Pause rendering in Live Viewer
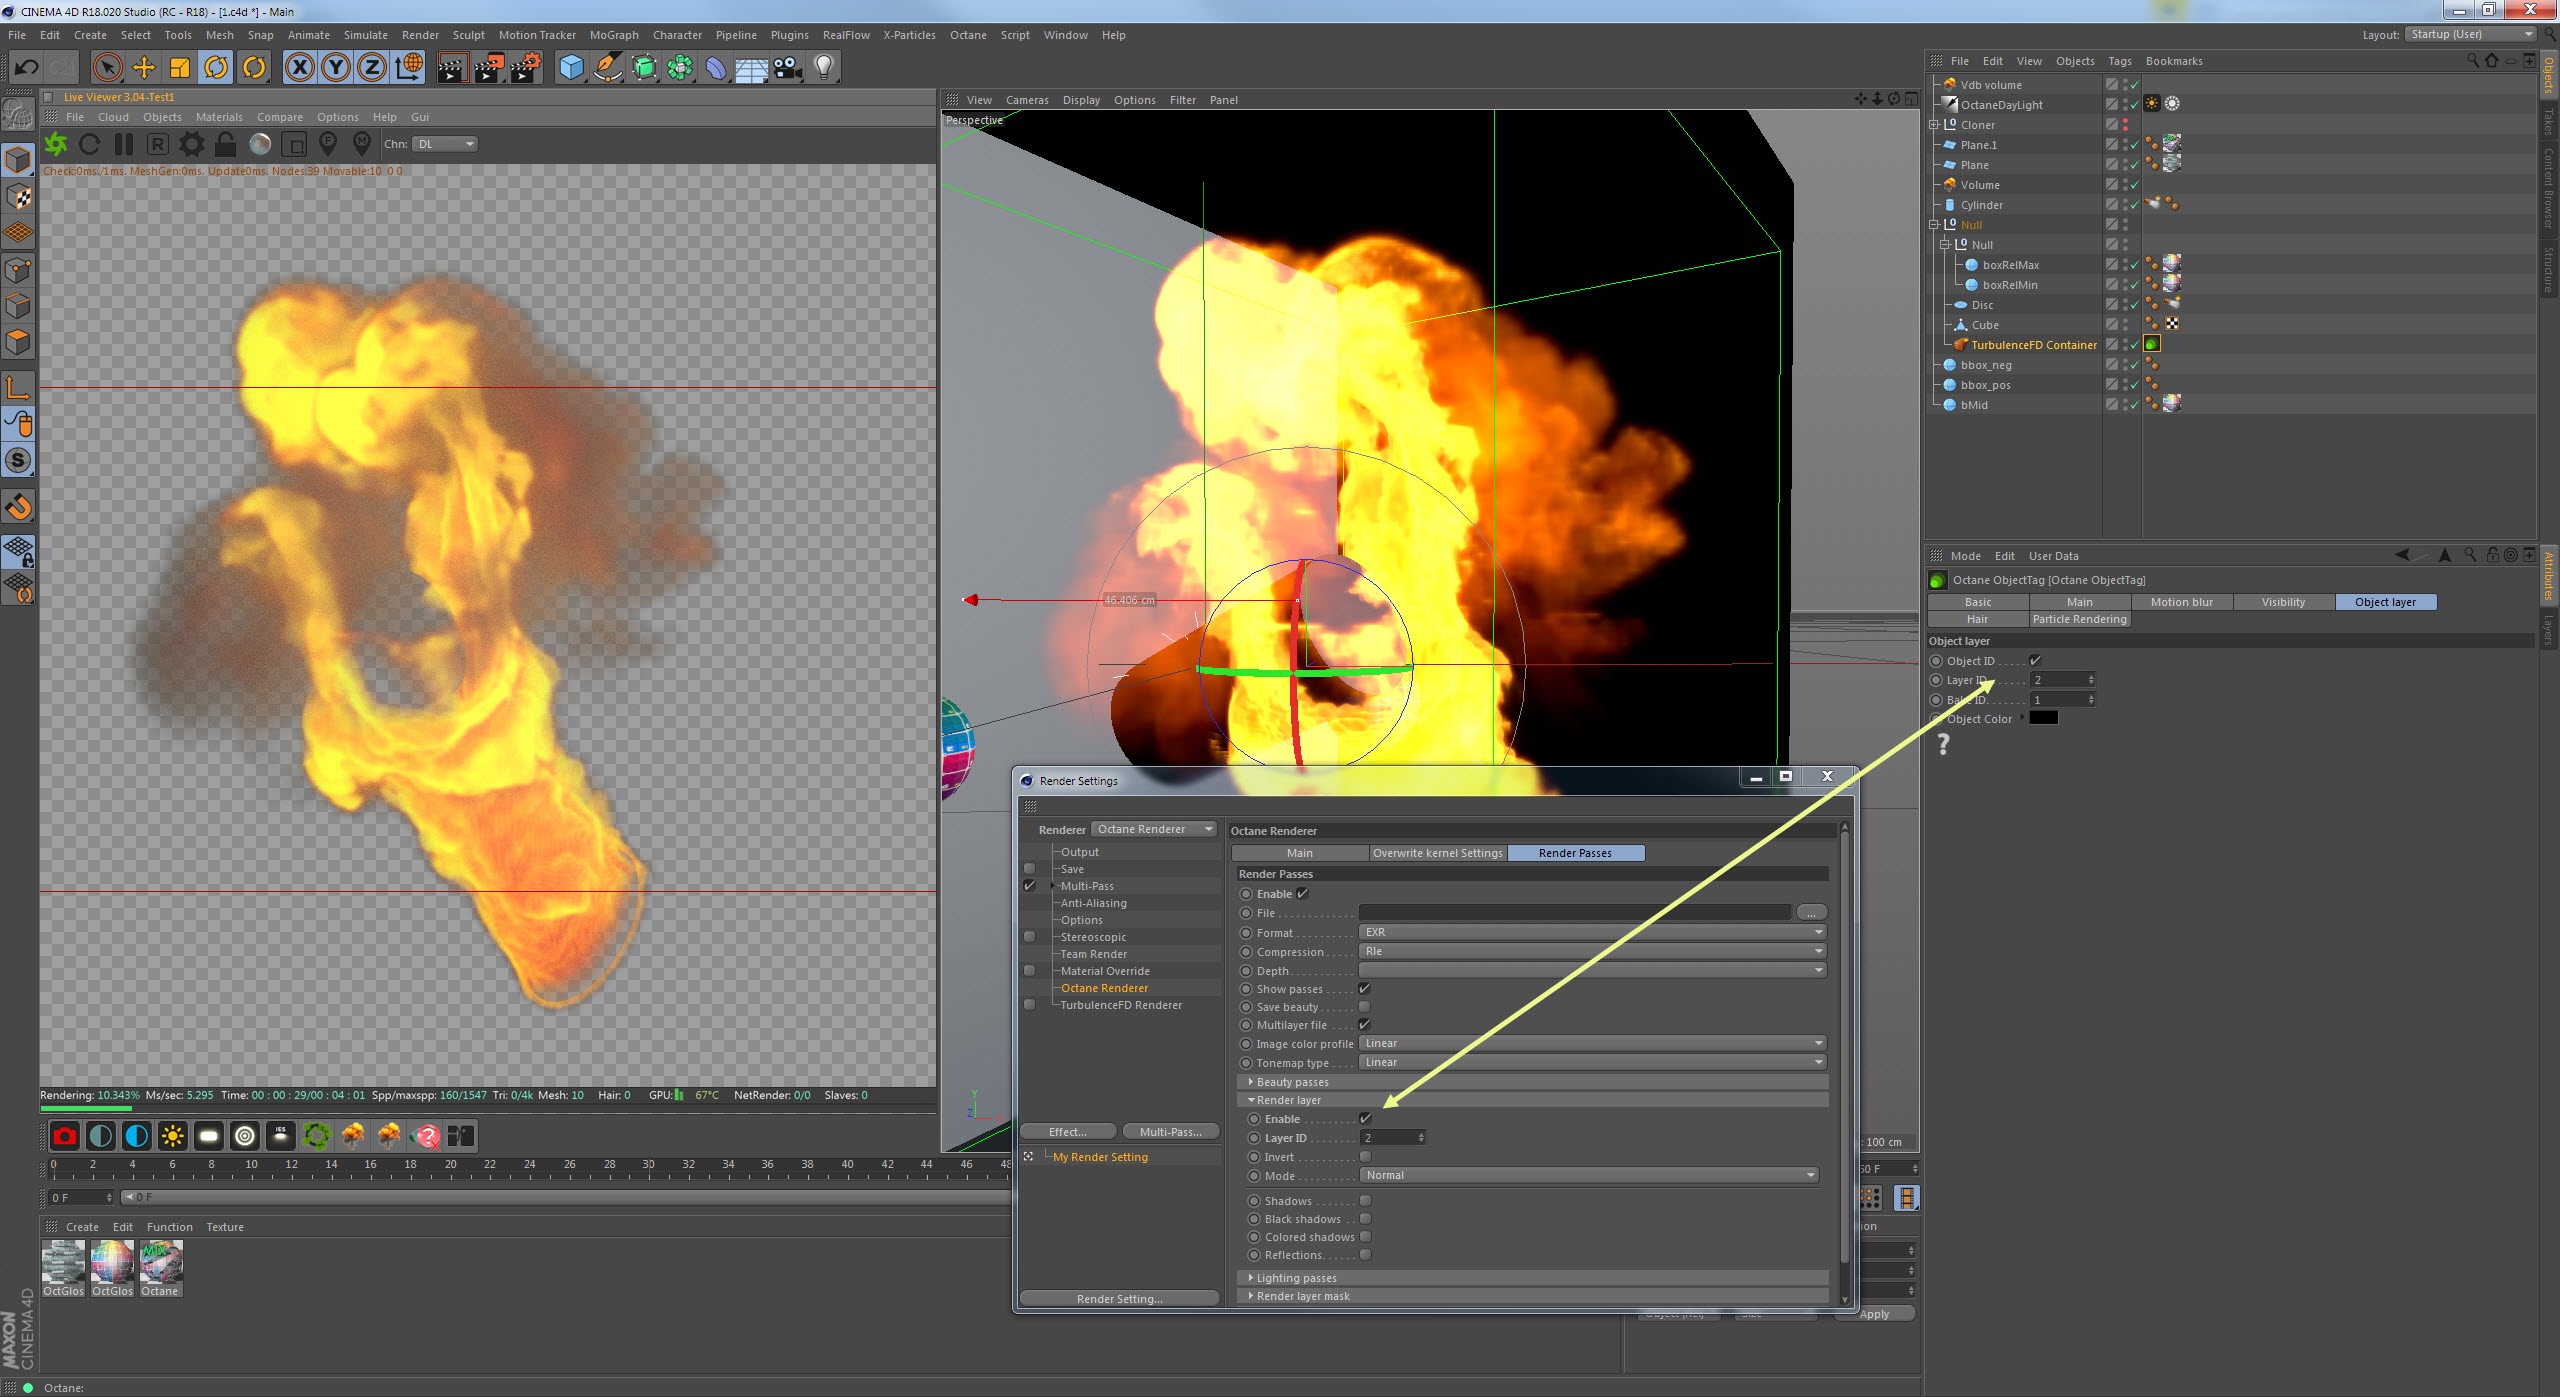The width and height of the screenshot is (2560, 1397). coord(124,144)
